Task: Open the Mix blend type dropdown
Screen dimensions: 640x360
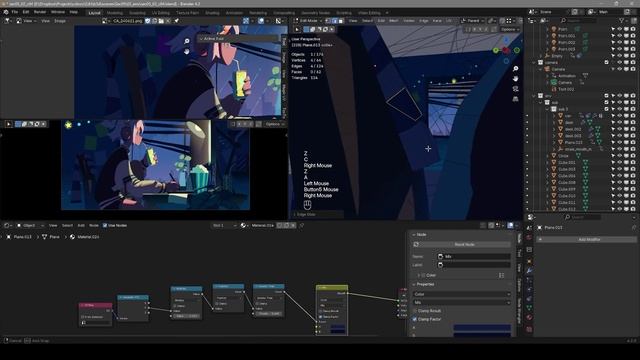Action: (461, 302)
